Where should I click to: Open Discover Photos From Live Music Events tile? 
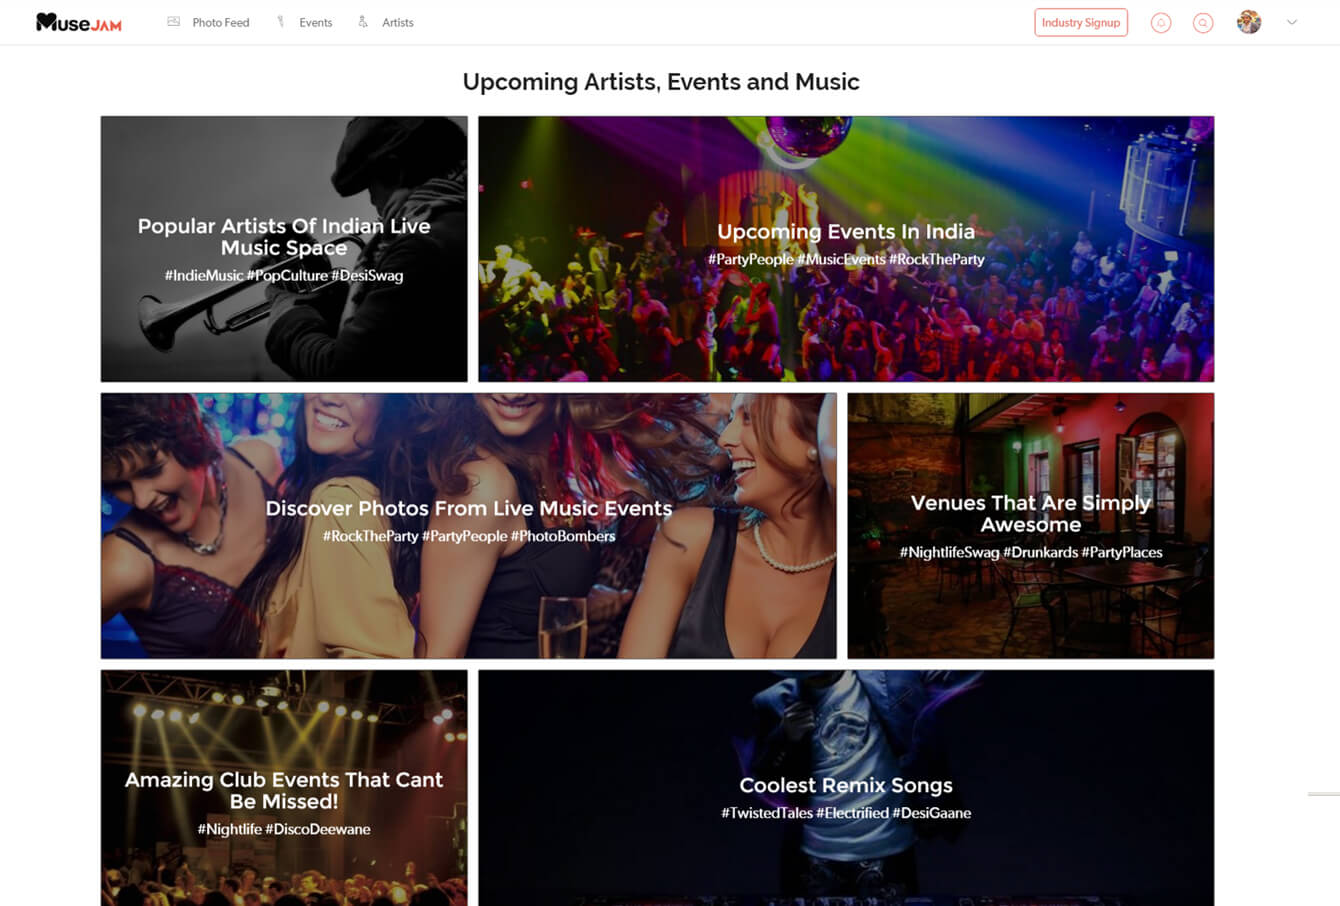click(x=468, y=526)
